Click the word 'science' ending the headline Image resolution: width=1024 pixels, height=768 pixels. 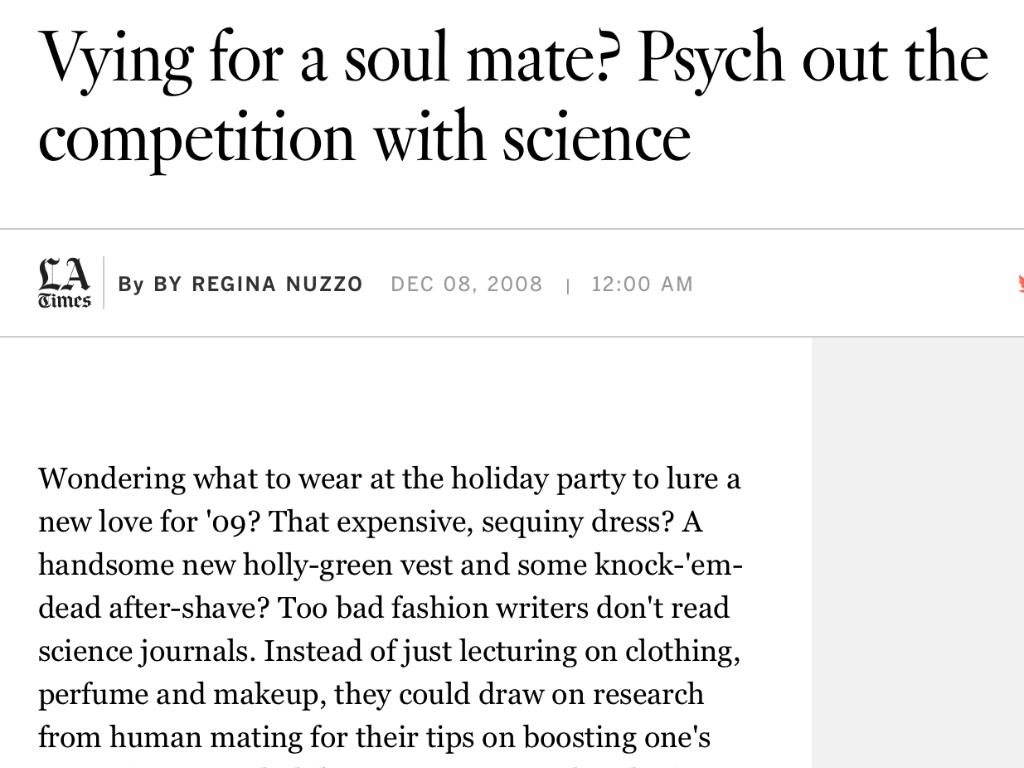(596, 137)
